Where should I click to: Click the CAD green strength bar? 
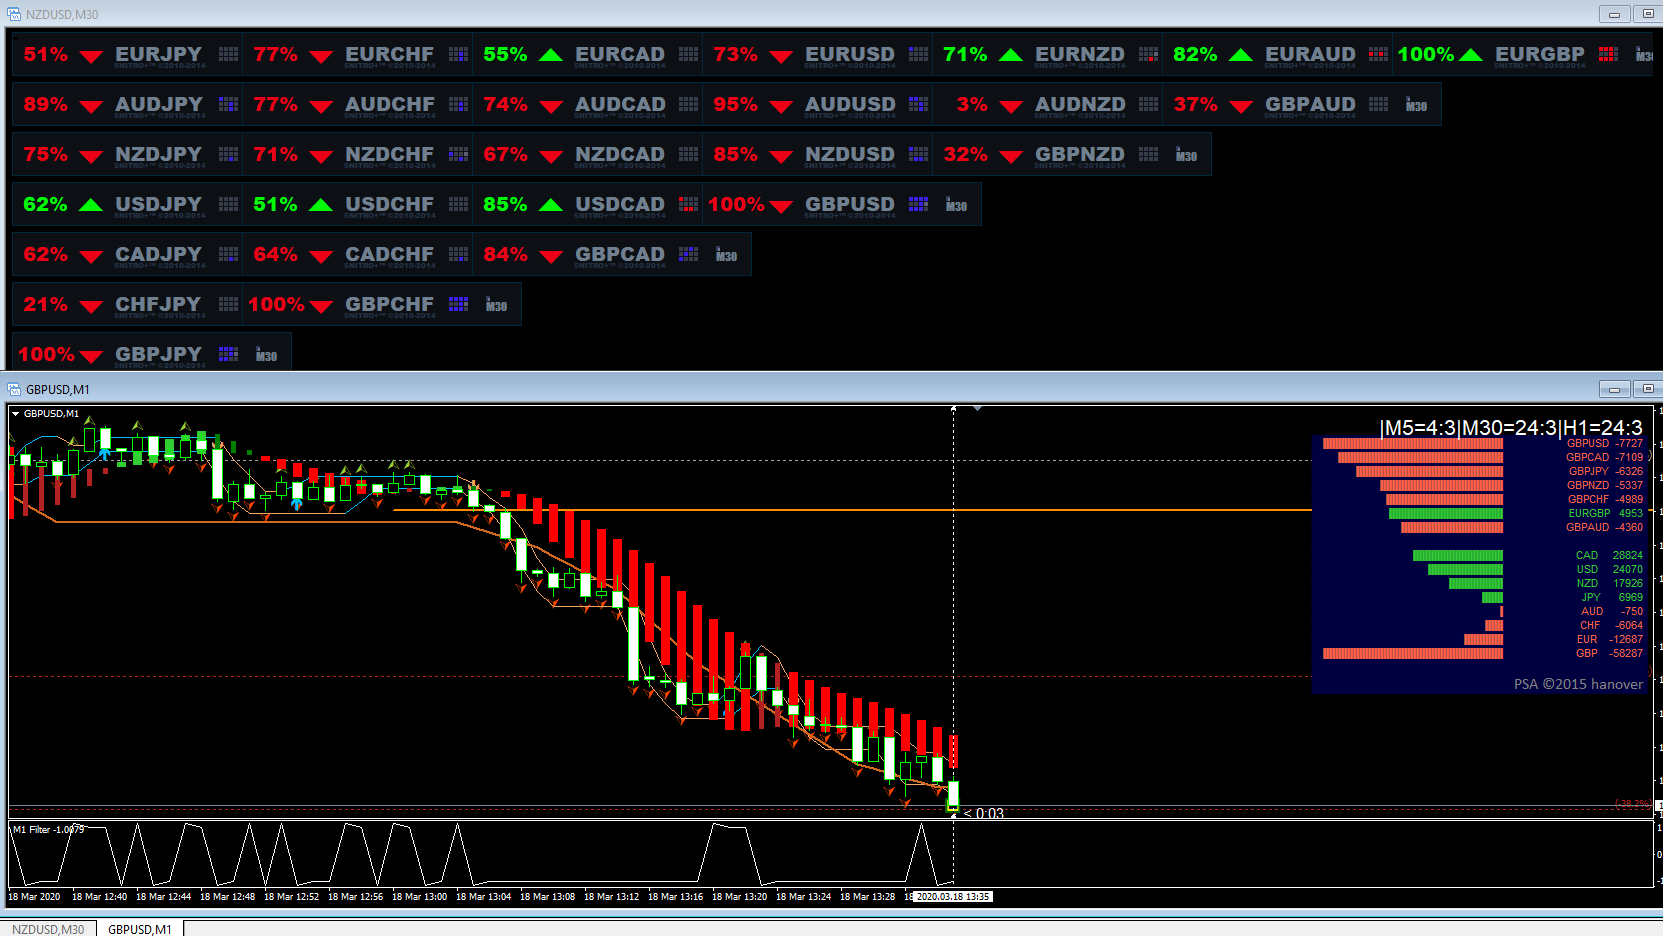coord(1458,555)
